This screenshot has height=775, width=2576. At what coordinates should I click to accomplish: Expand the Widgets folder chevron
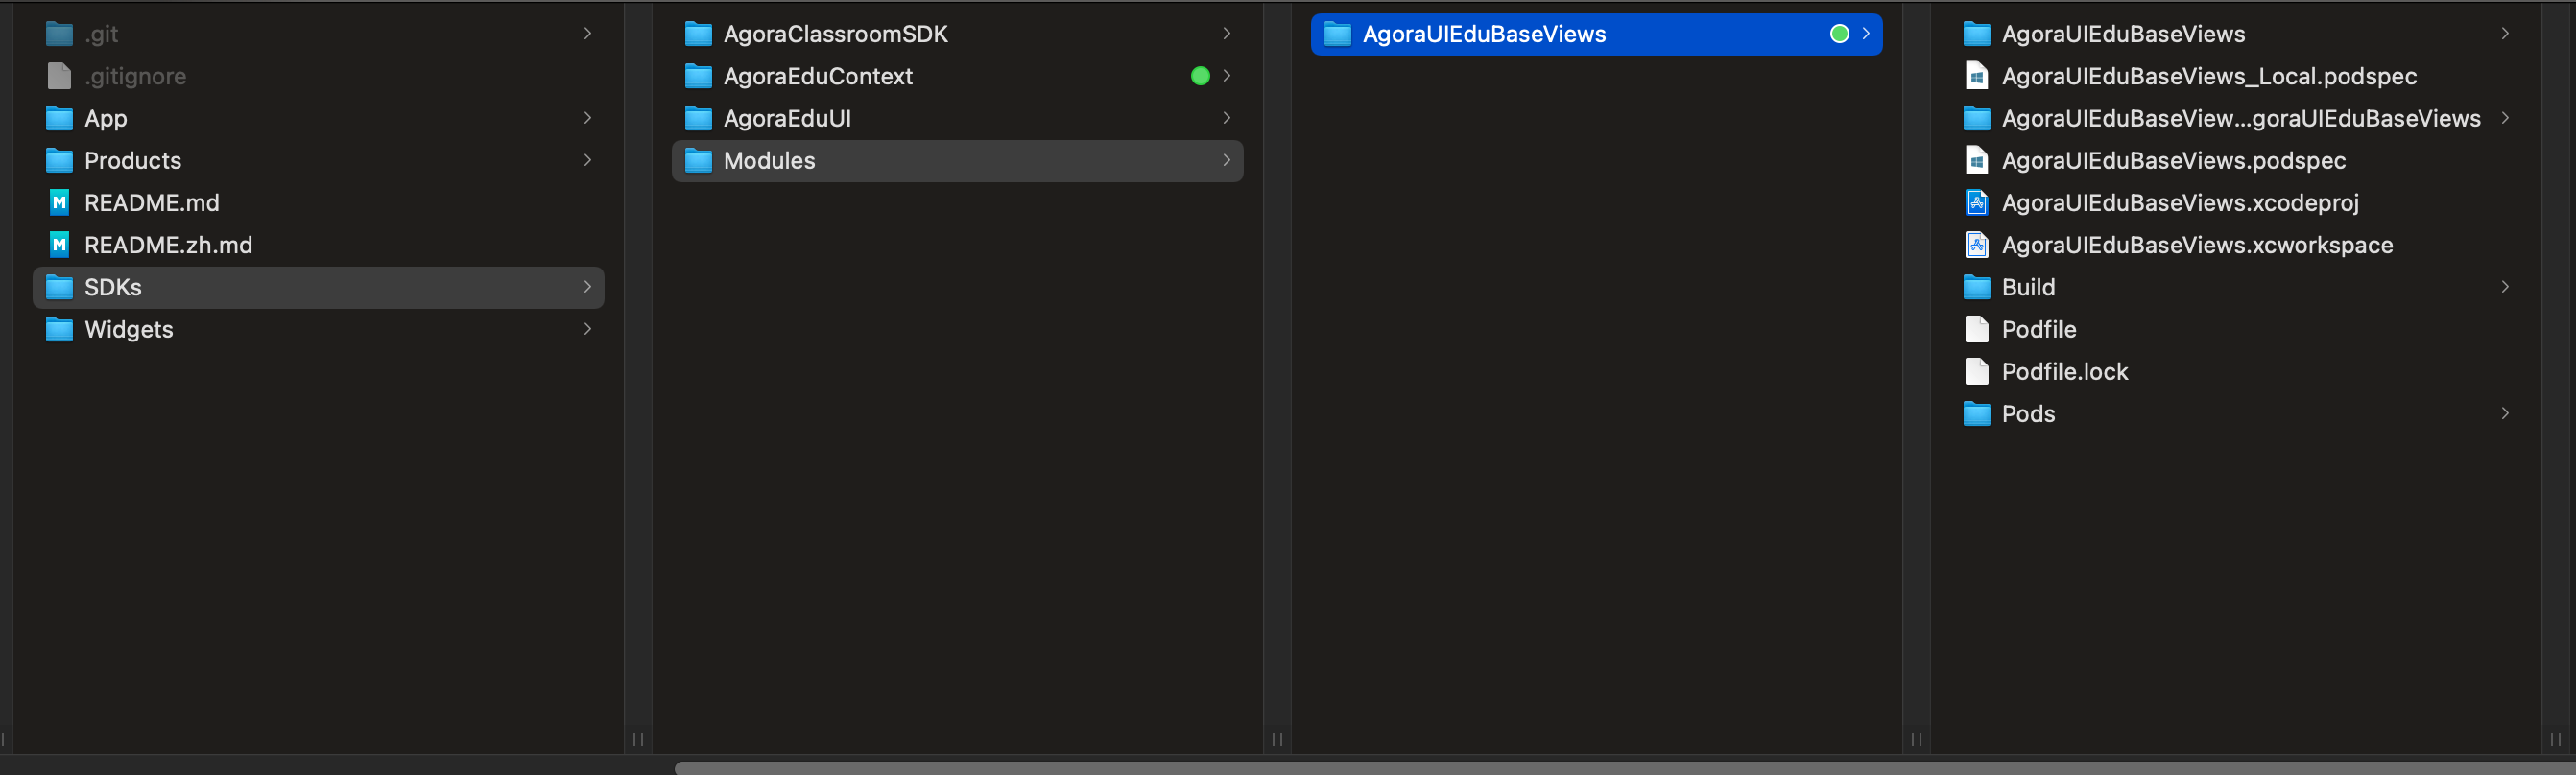coord(587,329)
